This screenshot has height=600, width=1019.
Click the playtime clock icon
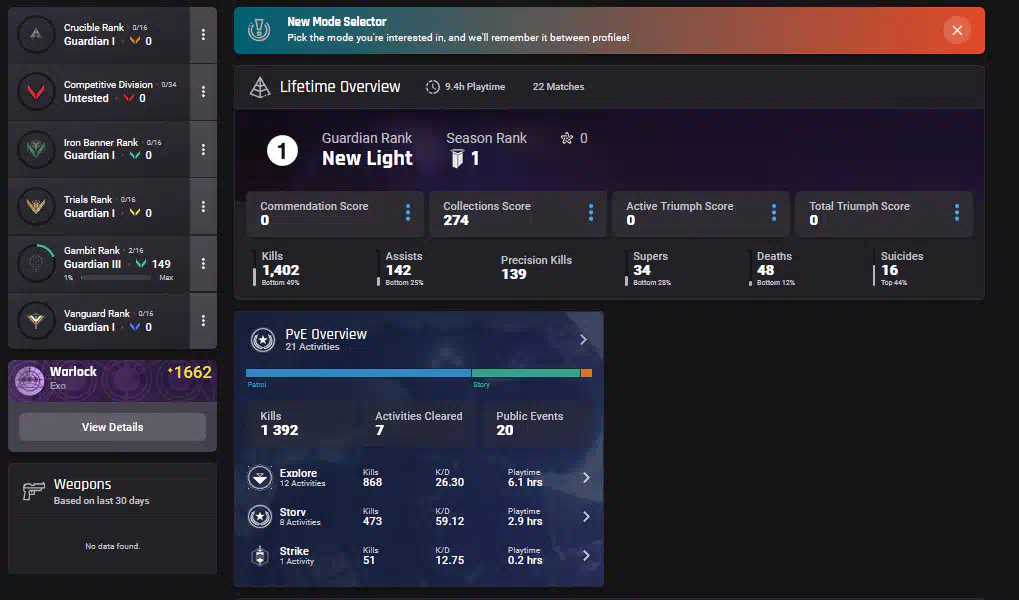pyautogui.click(x=433, y=86)
